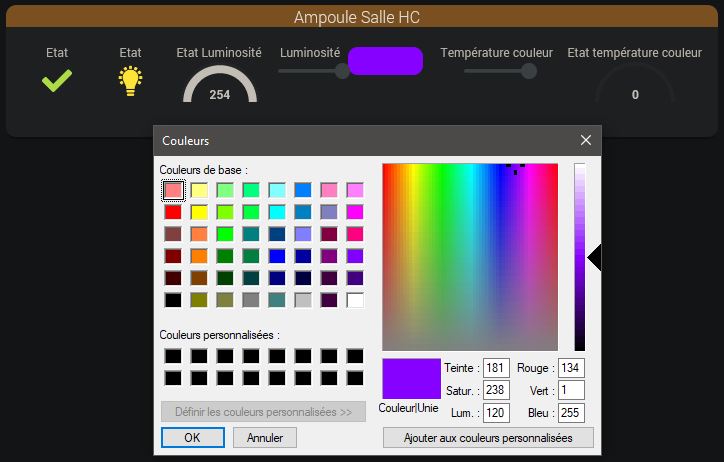Pick the light yellow swatch in top row
This screenshot has width=724, height=462.
coord(199,190)
